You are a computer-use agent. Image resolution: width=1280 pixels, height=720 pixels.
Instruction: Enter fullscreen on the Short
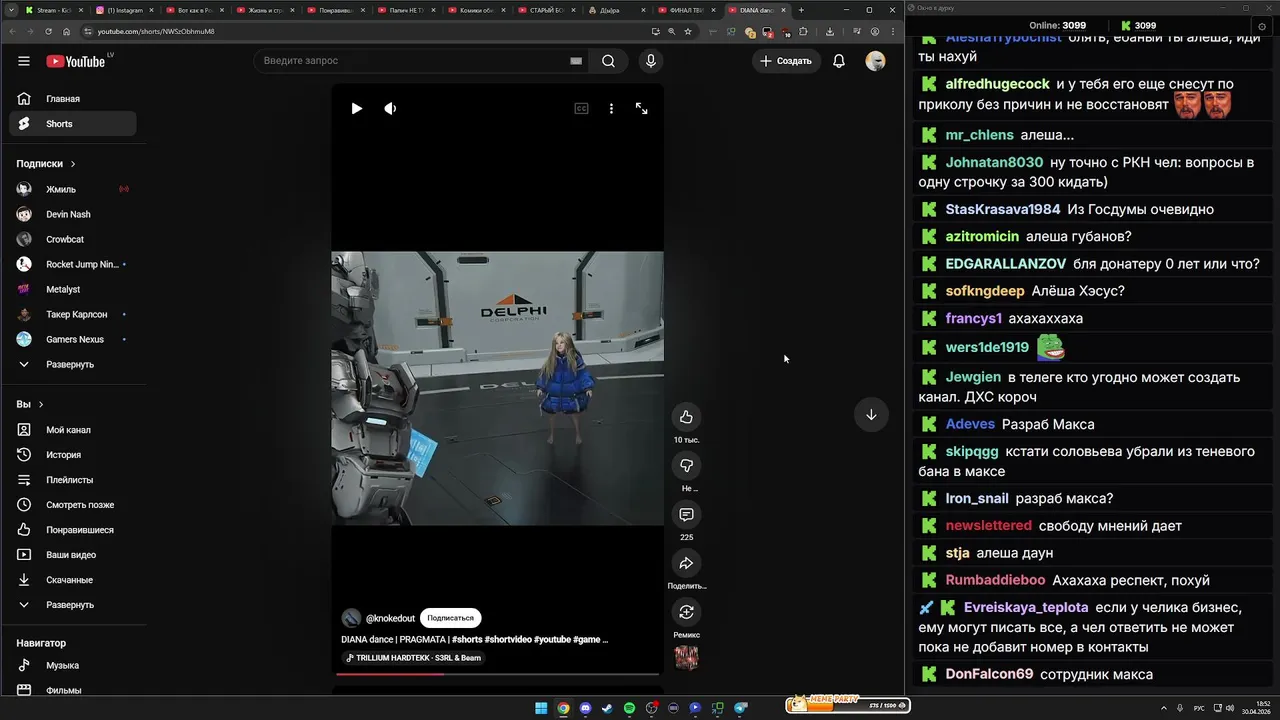pyautogui.click(x=642, y=109)
